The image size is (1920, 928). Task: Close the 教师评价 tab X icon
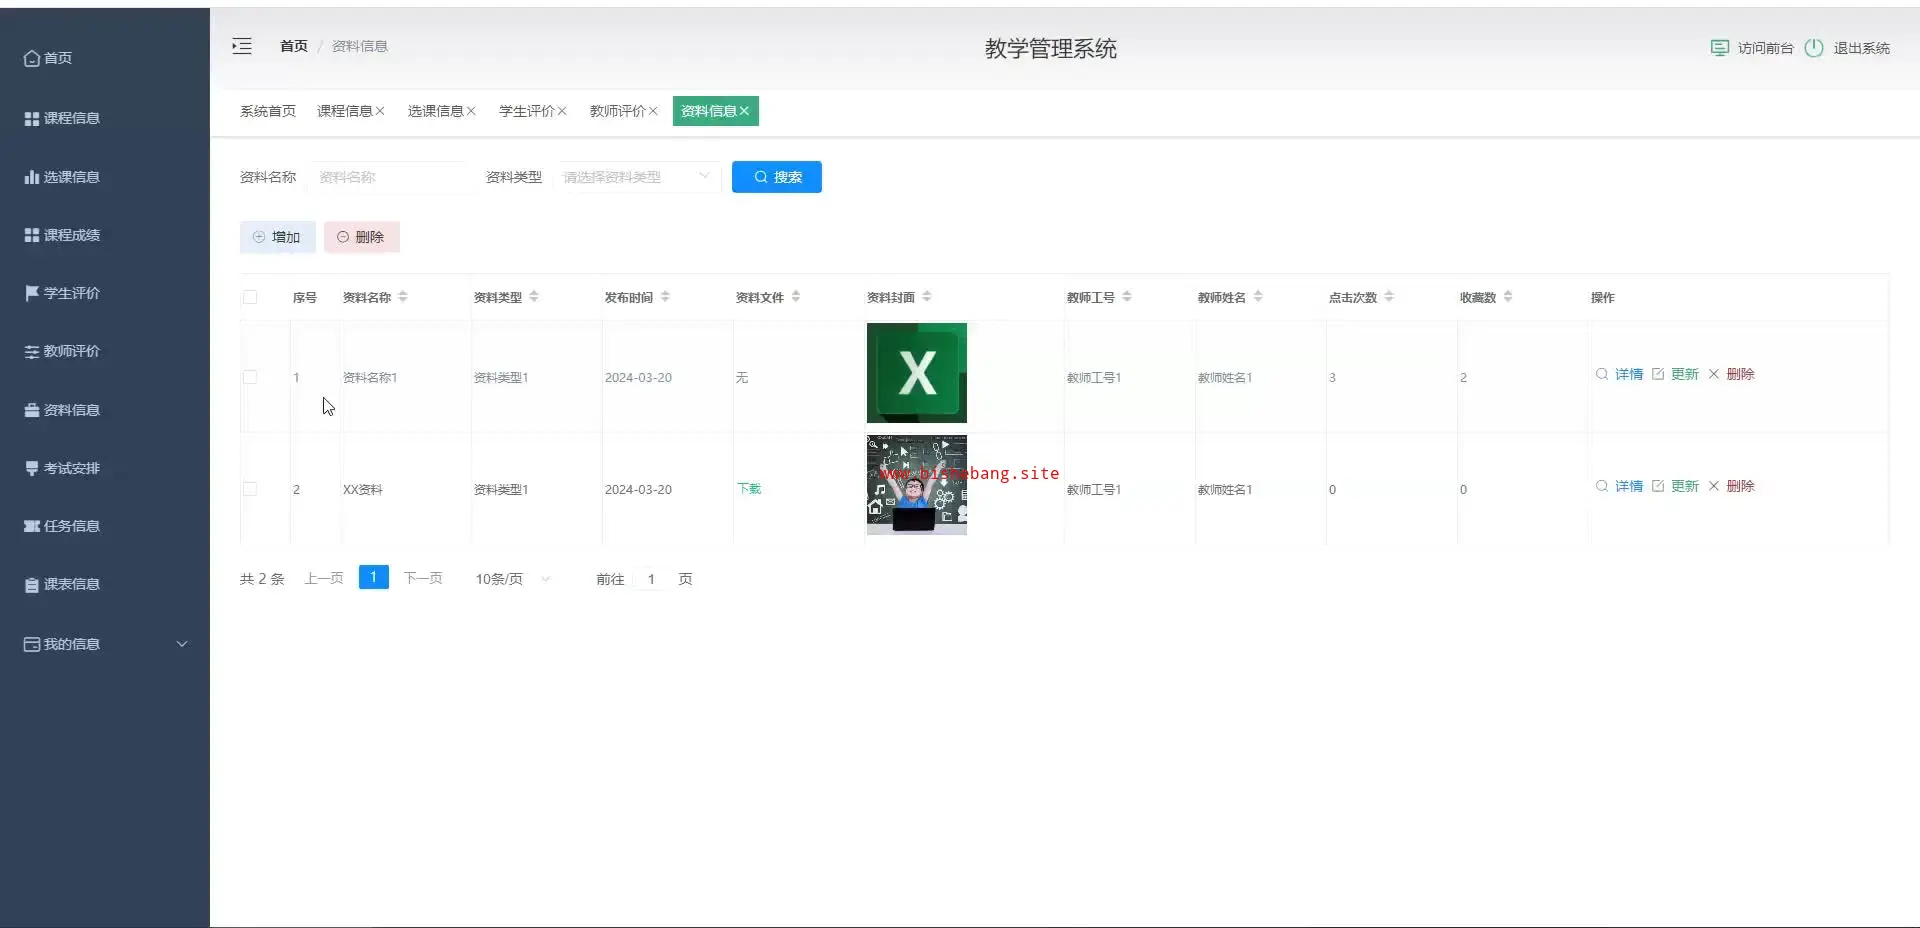click(x=653, y=111)
